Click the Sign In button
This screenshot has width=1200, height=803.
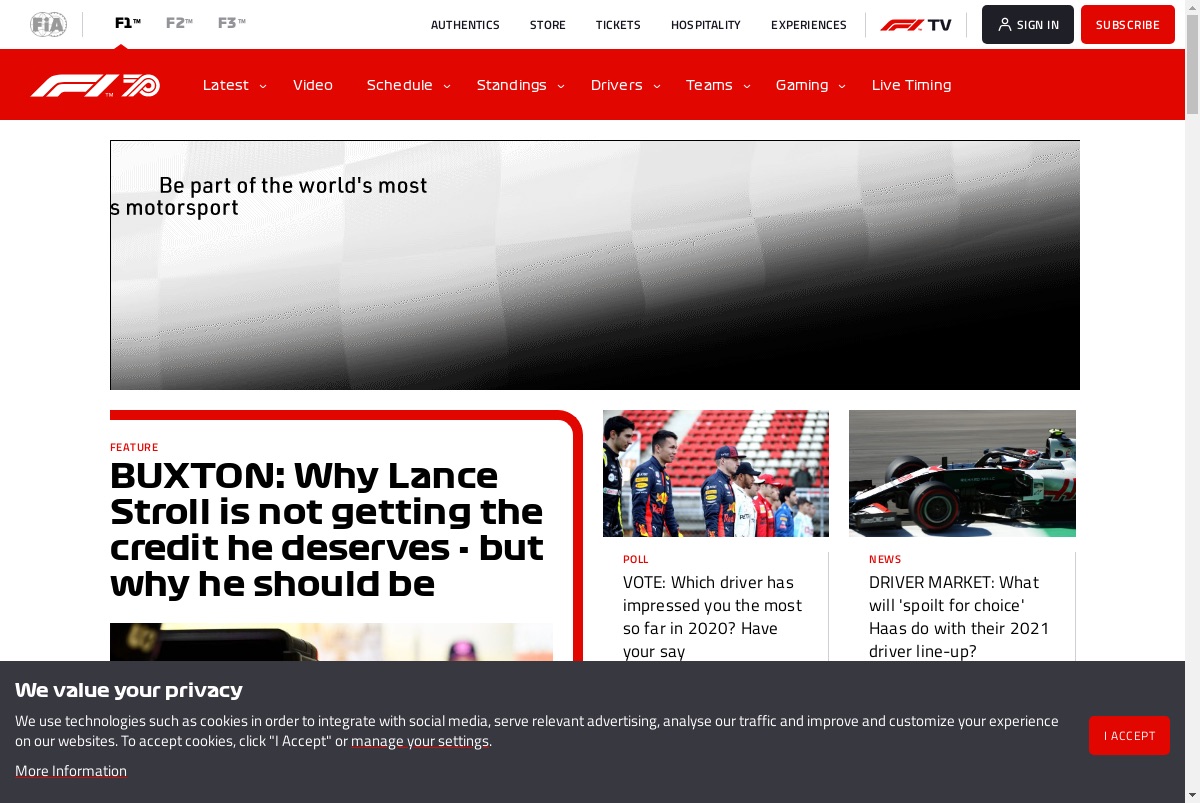1028,25
